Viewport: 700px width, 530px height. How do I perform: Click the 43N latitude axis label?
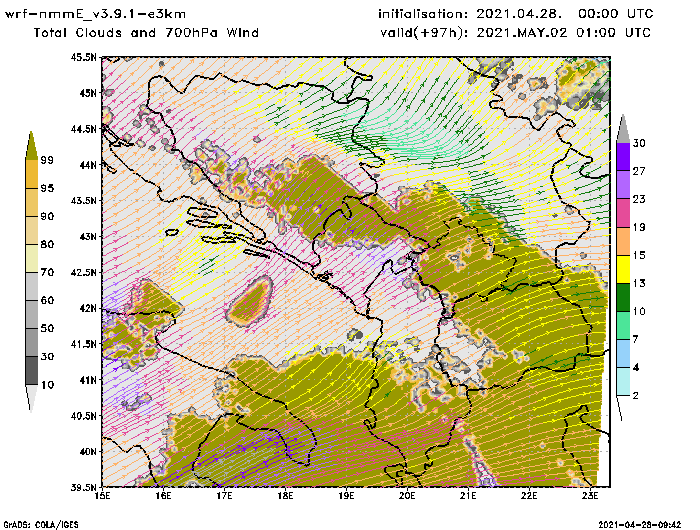(87, 236)
